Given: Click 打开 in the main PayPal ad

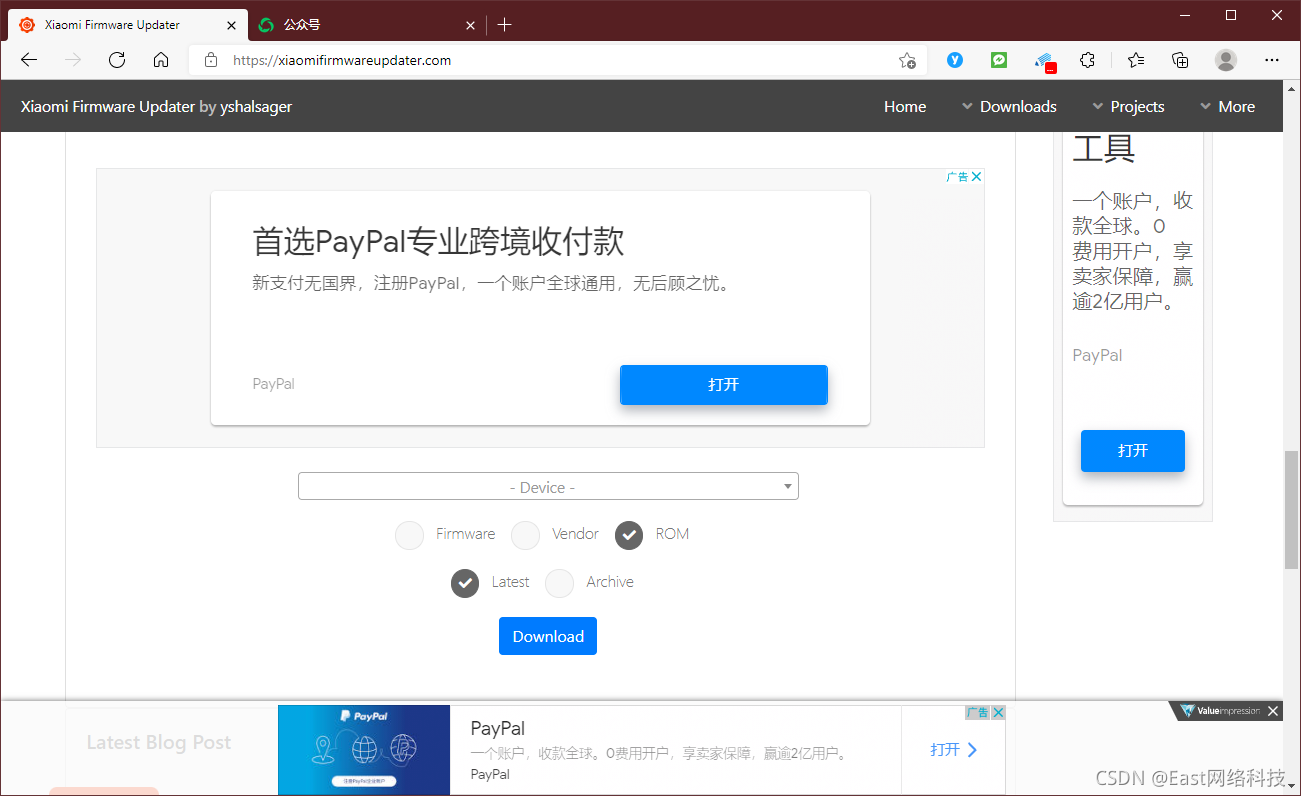Looking at the screenshot, I should point(724,385).
